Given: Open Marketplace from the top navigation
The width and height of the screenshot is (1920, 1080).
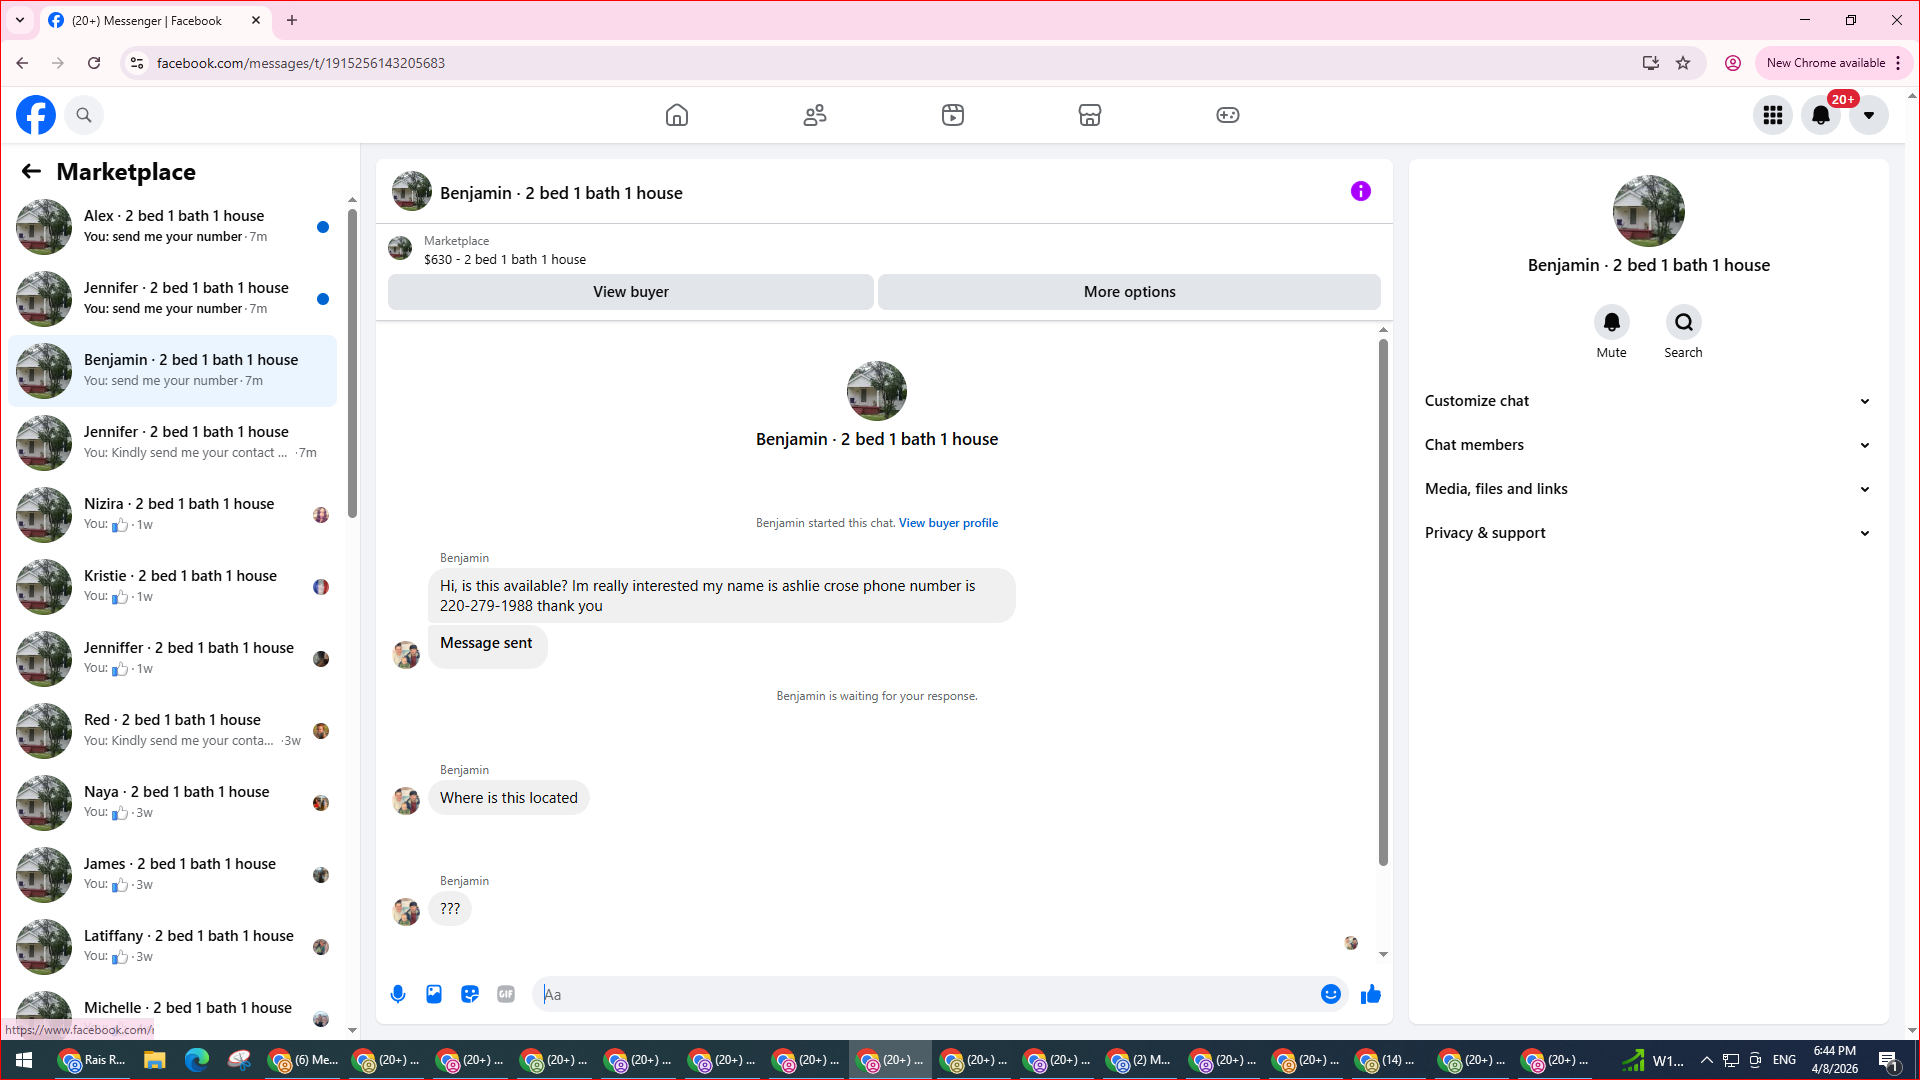Looking at the screenshot, I should click(1090, 115).
